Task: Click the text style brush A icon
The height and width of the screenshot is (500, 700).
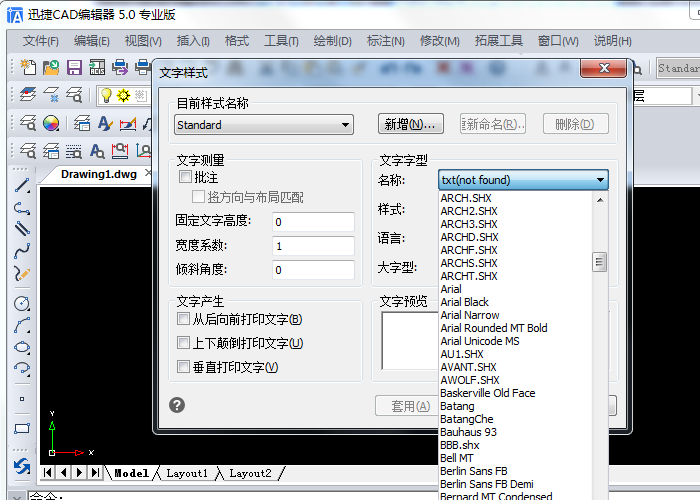Action: (105, 123)
